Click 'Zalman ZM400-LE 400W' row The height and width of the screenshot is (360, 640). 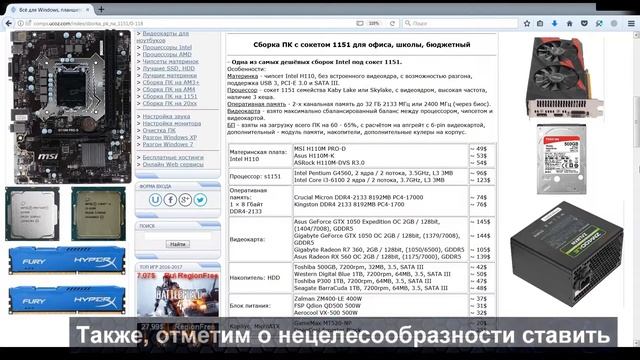pyautogui.click(x=328, y=299)
